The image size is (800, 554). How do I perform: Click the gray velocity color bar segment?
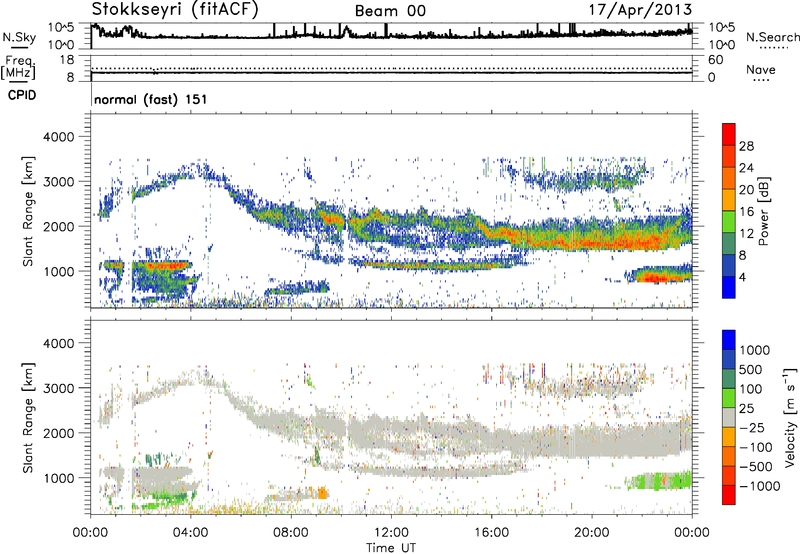coord(729,417)
